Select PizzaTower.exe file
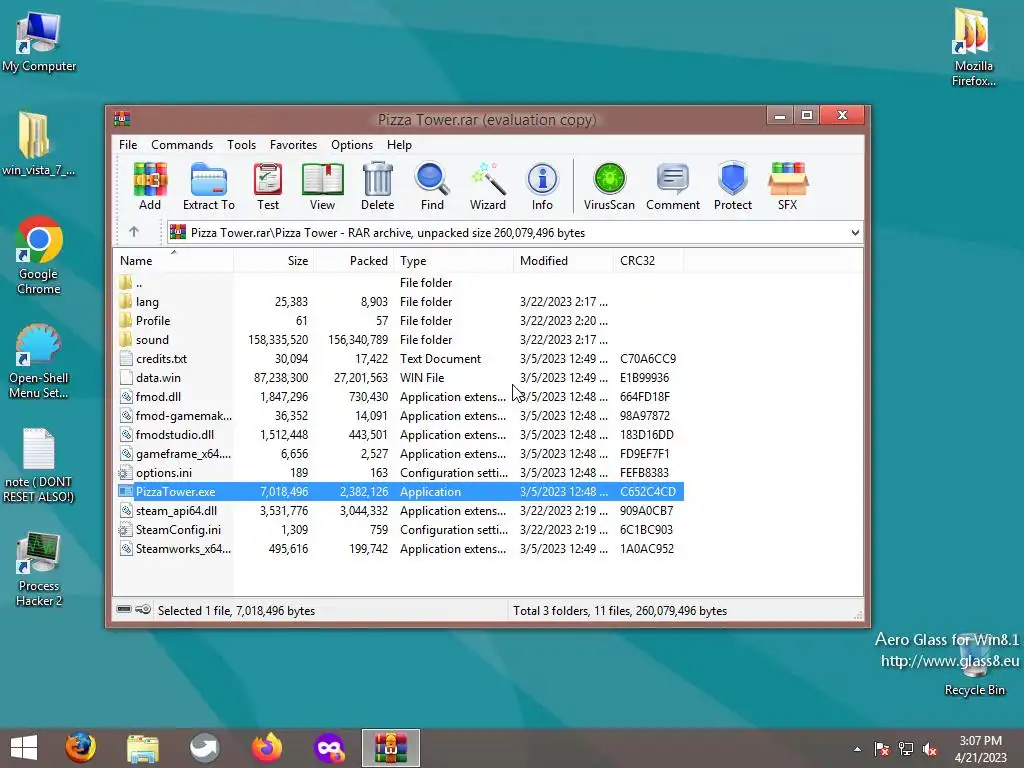This screenshot has width=1024, height=768. point(400,492)
